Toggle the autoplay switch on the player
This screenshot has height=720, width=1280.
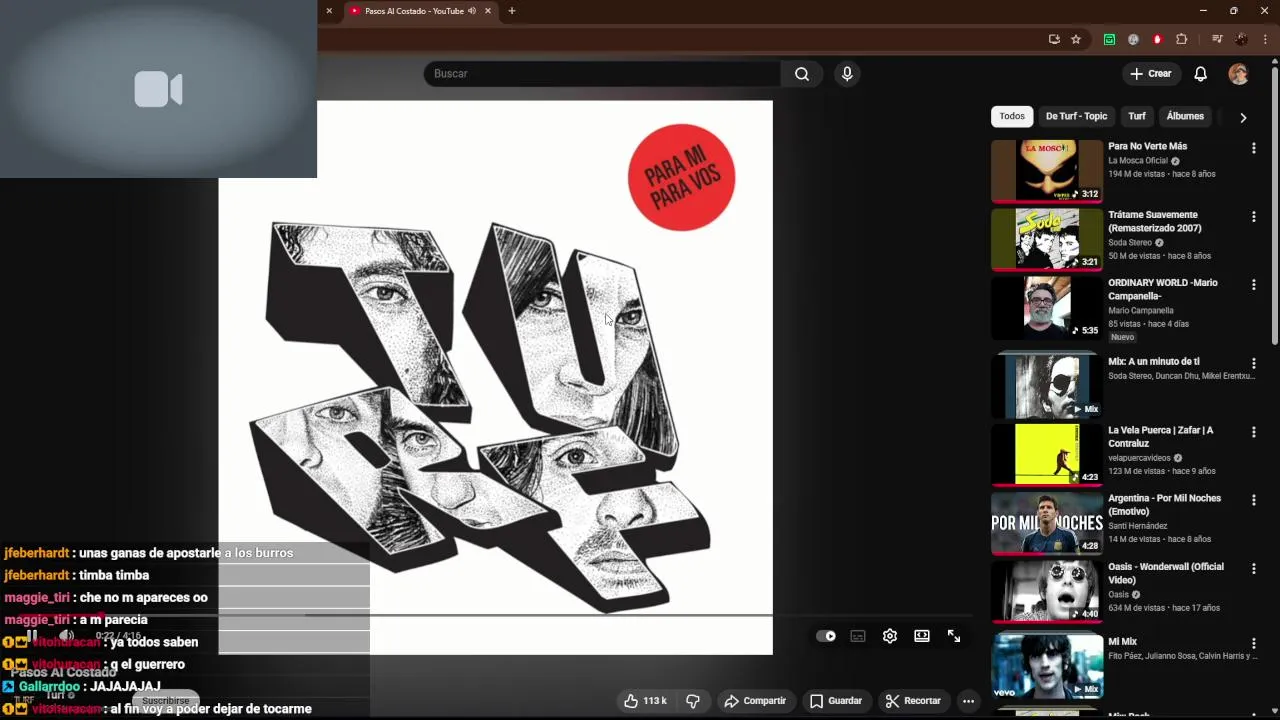[826, 636]
